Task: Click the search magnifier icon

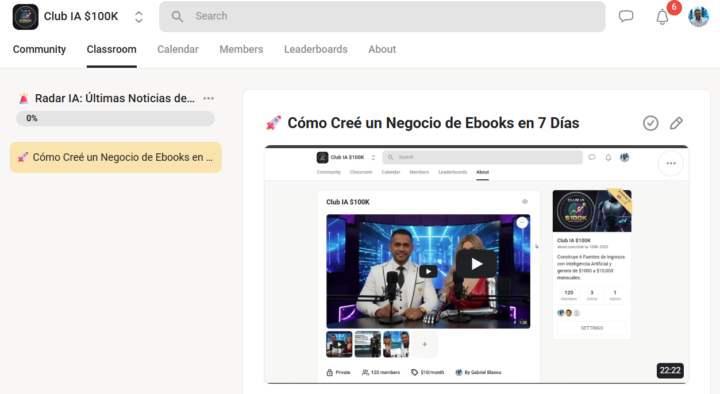Action: pos(177,17)
